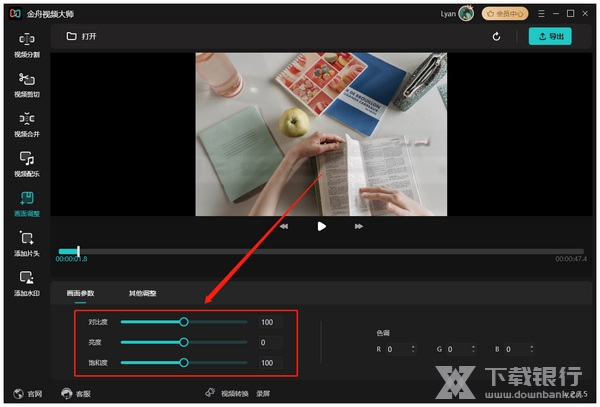
Task: Click the R color value stepper
Action: tap(413, 349)
